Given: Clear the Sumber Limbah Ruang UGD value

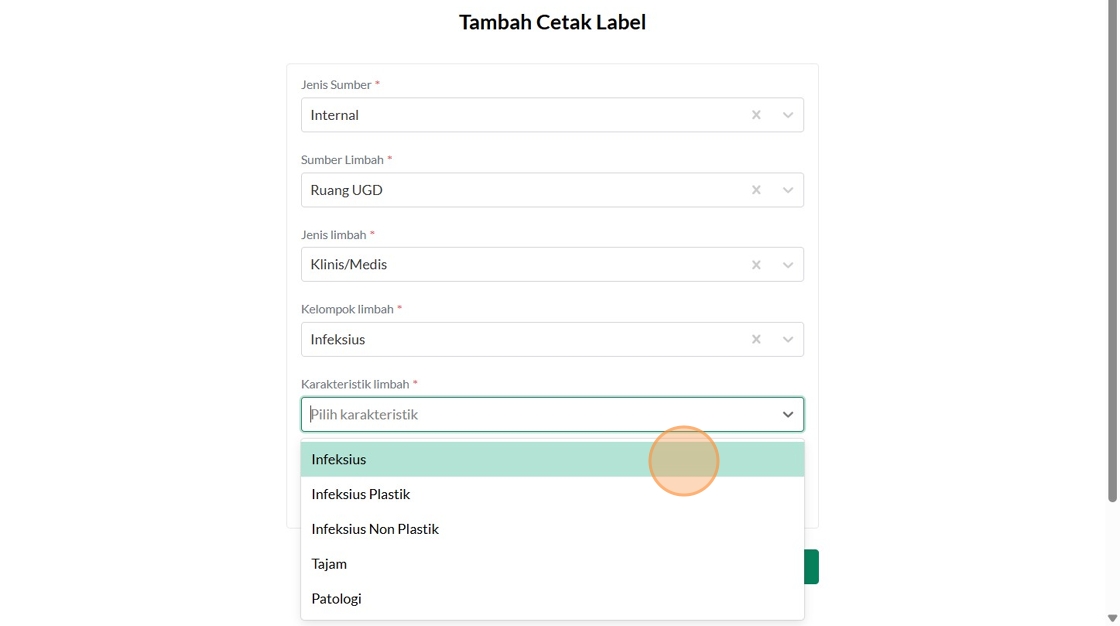Looking at the screenshot, I should pyautogui.click(x=756, y=190).
